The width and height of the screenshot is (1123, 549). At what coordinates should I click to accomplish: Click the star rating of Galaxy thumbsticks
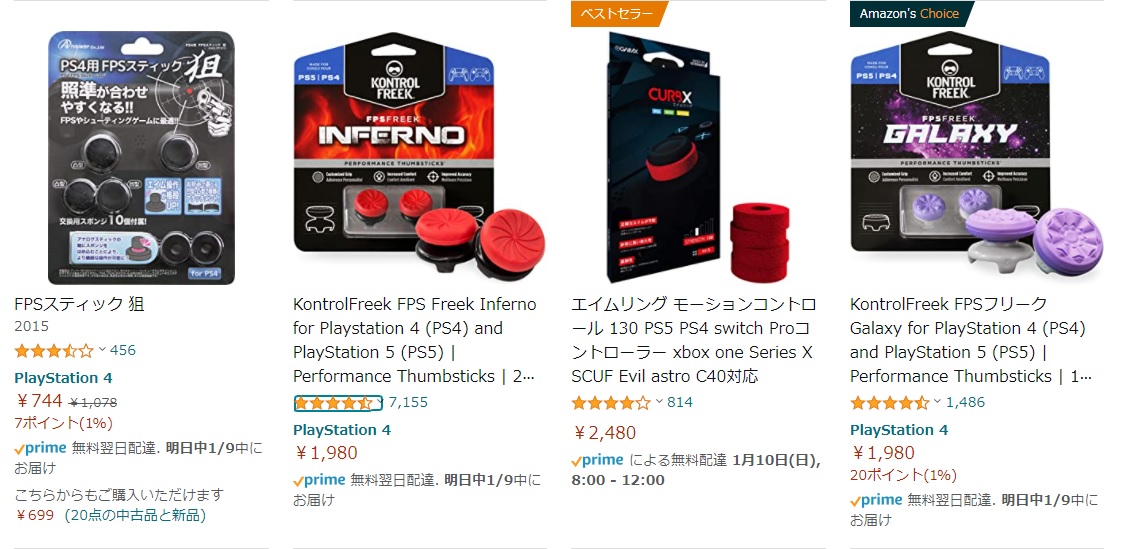point(890,403)
